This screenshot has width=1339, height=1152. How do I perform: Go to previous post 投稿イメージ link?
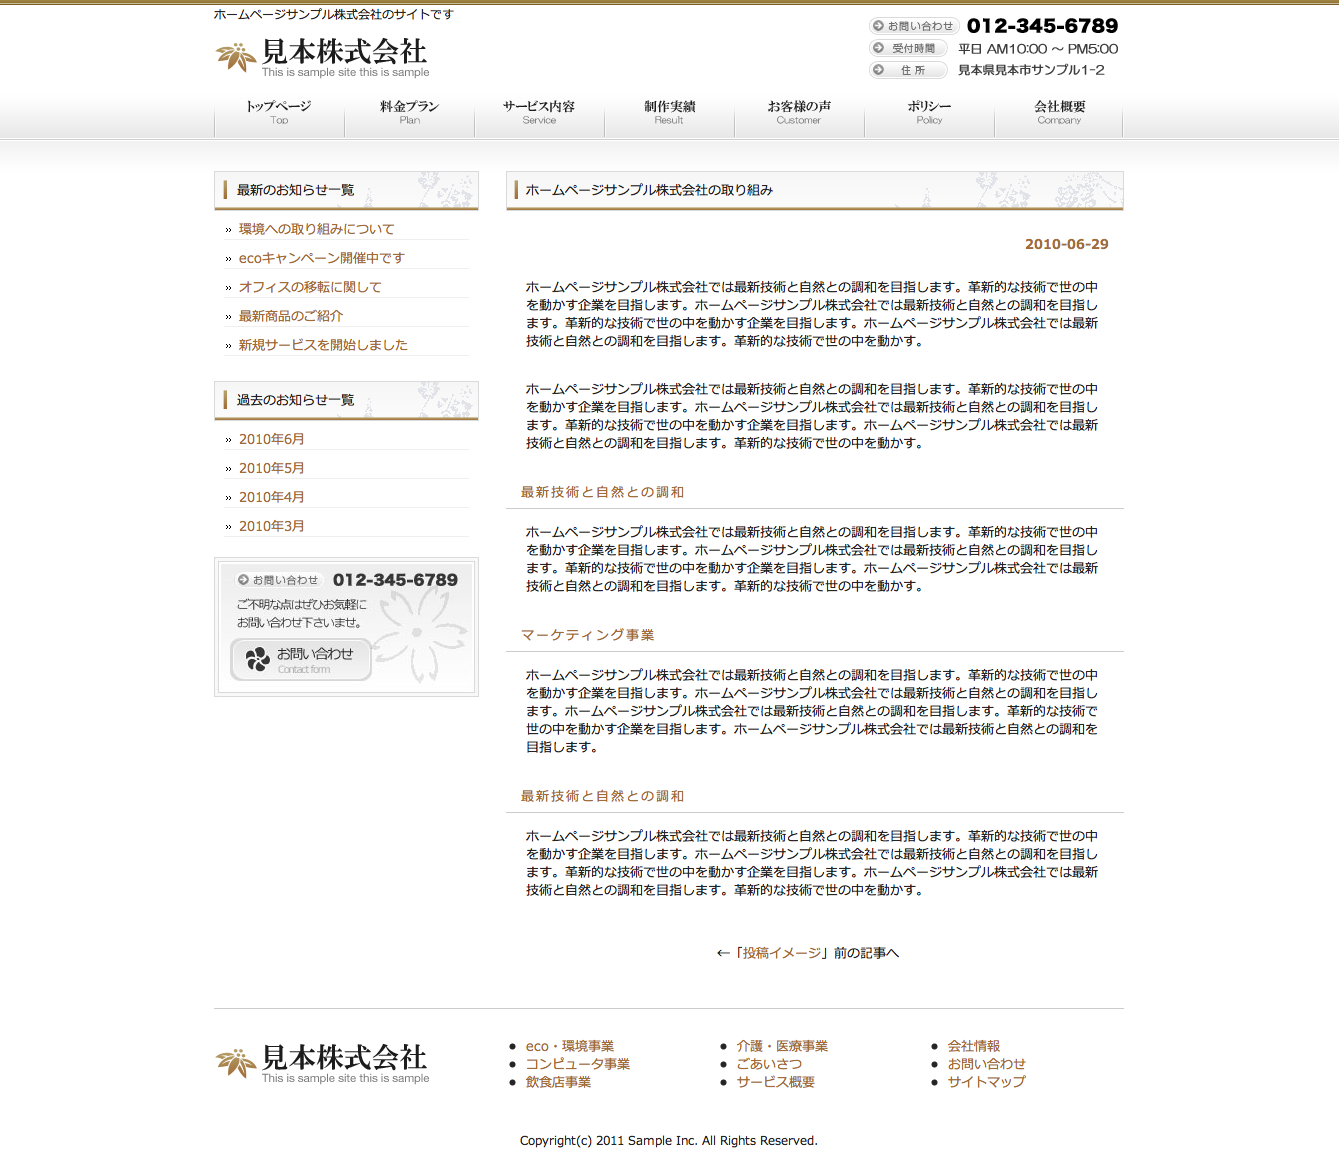(781, 953)
